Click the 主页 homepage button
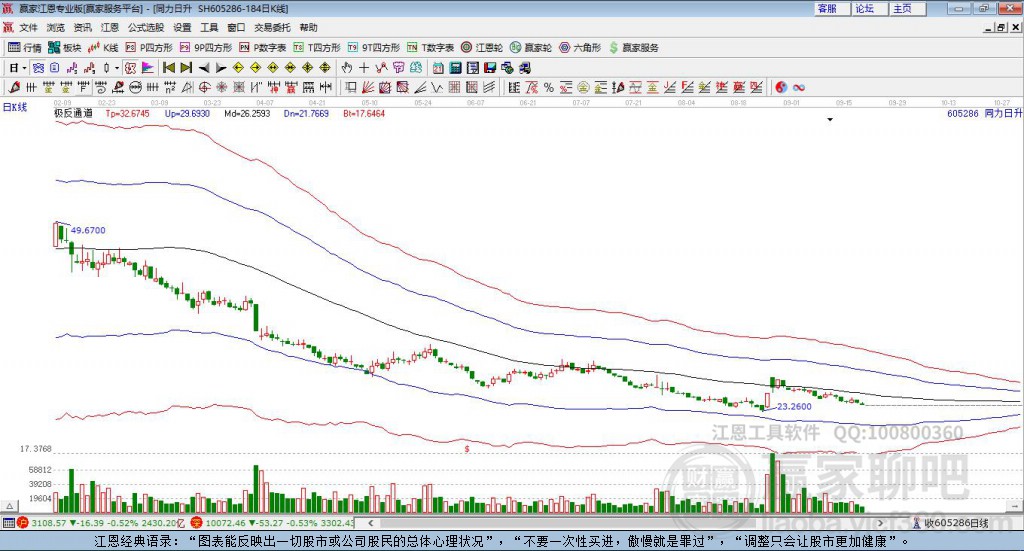Viewport: 1024px width, 551px height. point(908,8)
